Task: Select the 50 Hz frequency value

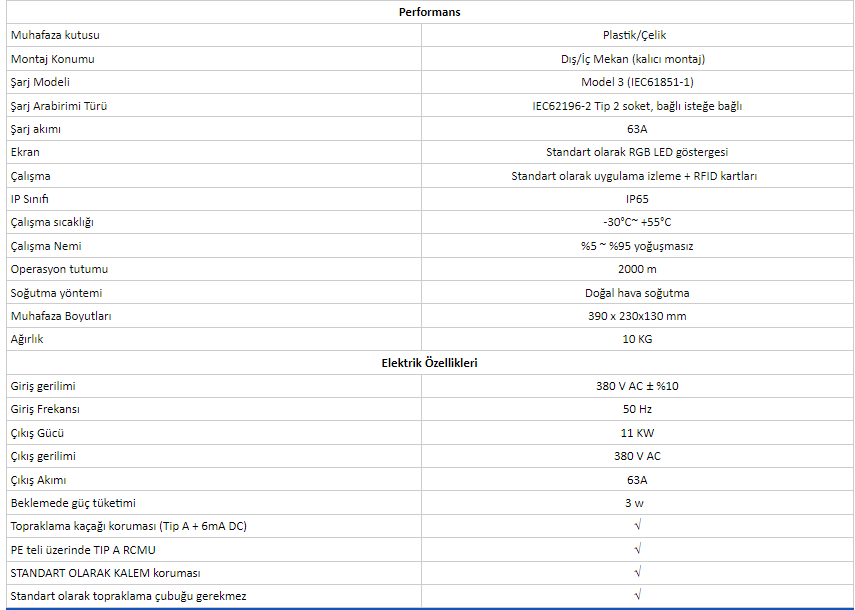Action: pyautogui.click(x=637, y=409)
